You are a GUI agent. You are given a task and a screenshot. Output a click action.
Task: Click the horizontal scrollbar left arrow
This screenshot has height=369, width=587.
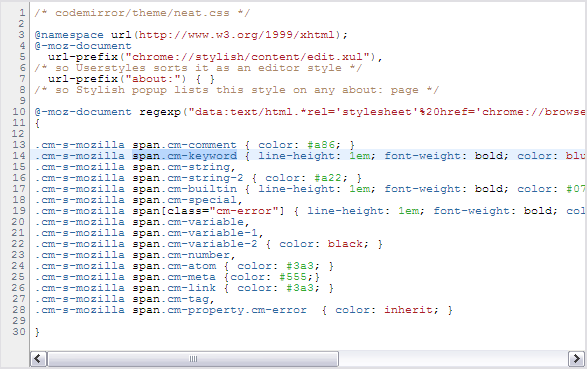pyautogui.click(x=38, y=359)
